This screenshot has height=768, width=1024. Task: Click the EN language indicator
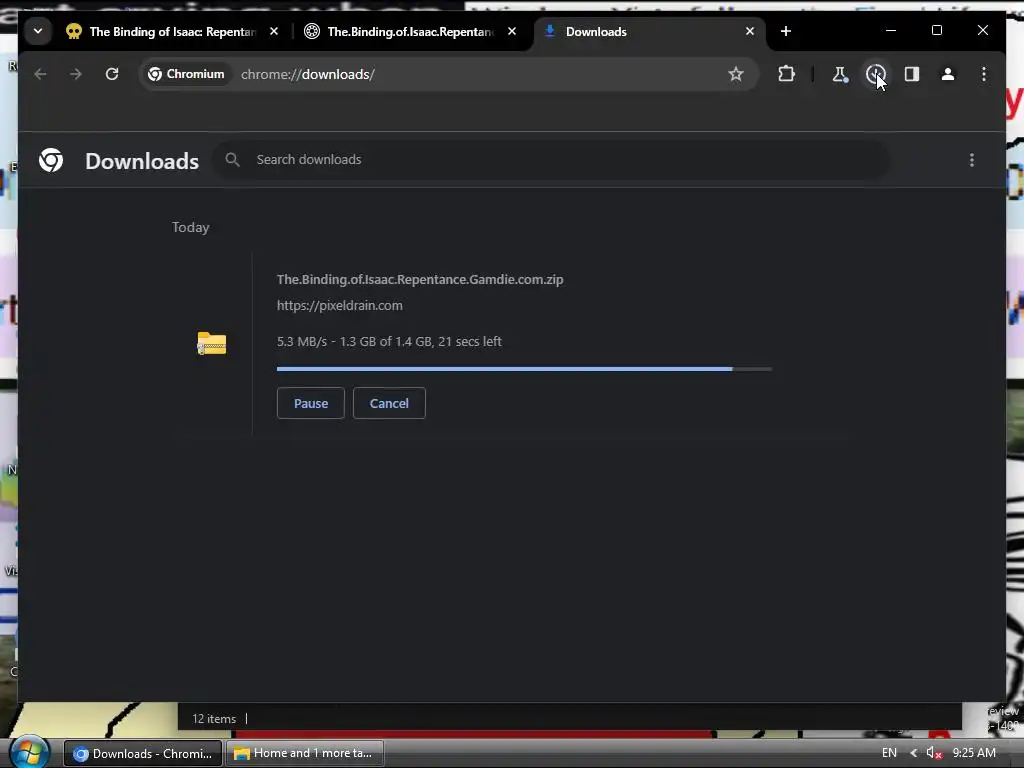tap(889, 753)
